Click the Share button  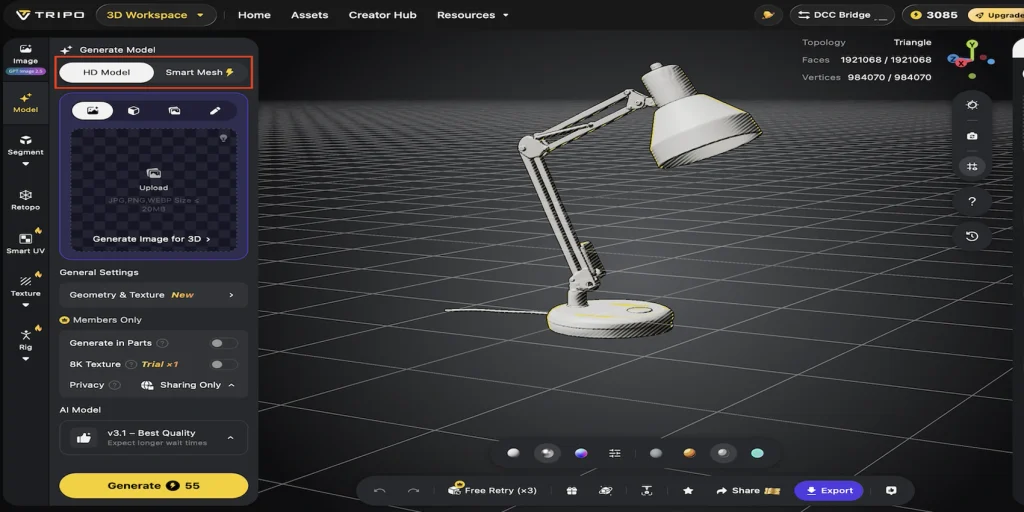point(748,490)
